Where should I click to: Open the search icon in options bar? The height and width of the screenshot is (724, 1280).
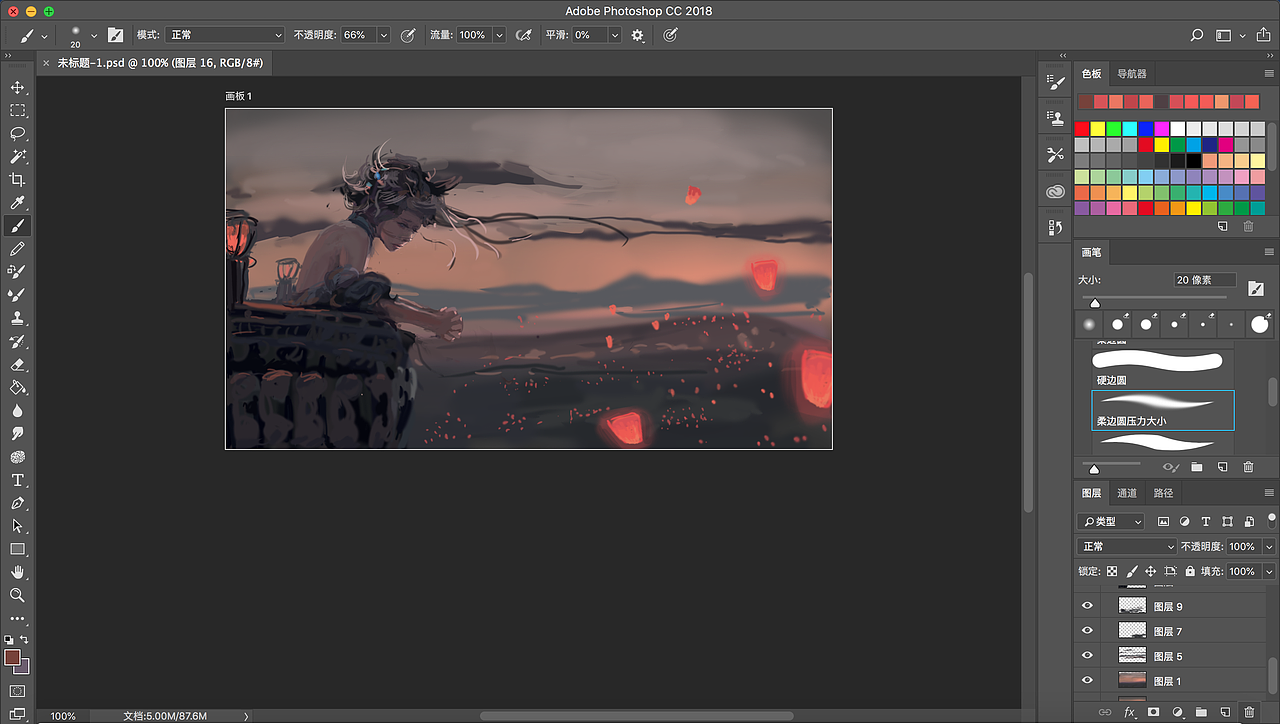point(1197,35)
